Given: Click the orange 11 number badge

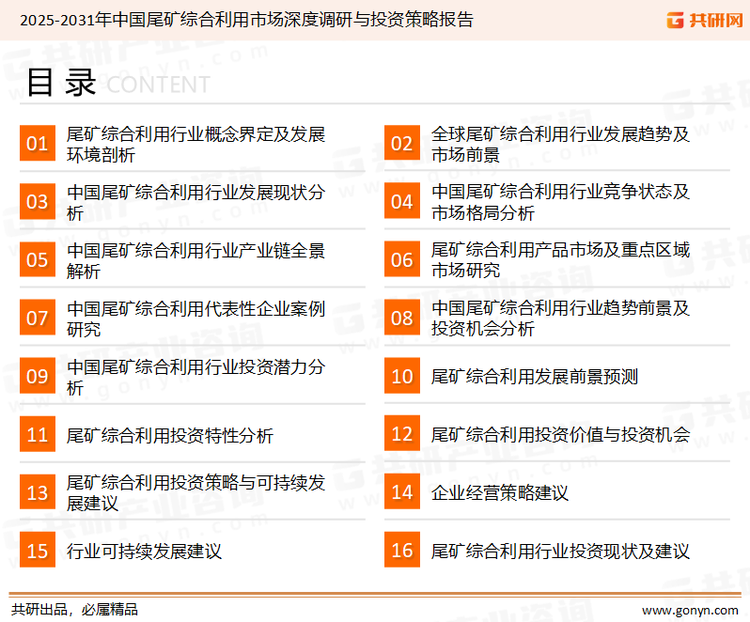Looking at the screenshot, I should 37,434.
